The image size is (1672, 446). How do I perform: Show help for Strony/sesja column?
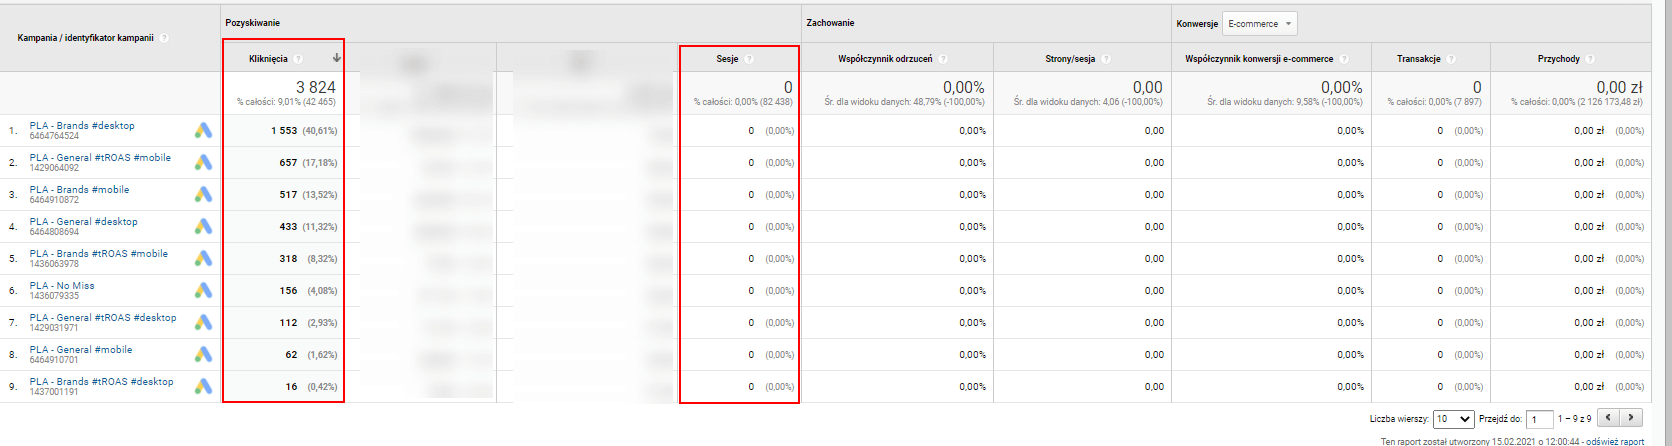point(1106,59)
